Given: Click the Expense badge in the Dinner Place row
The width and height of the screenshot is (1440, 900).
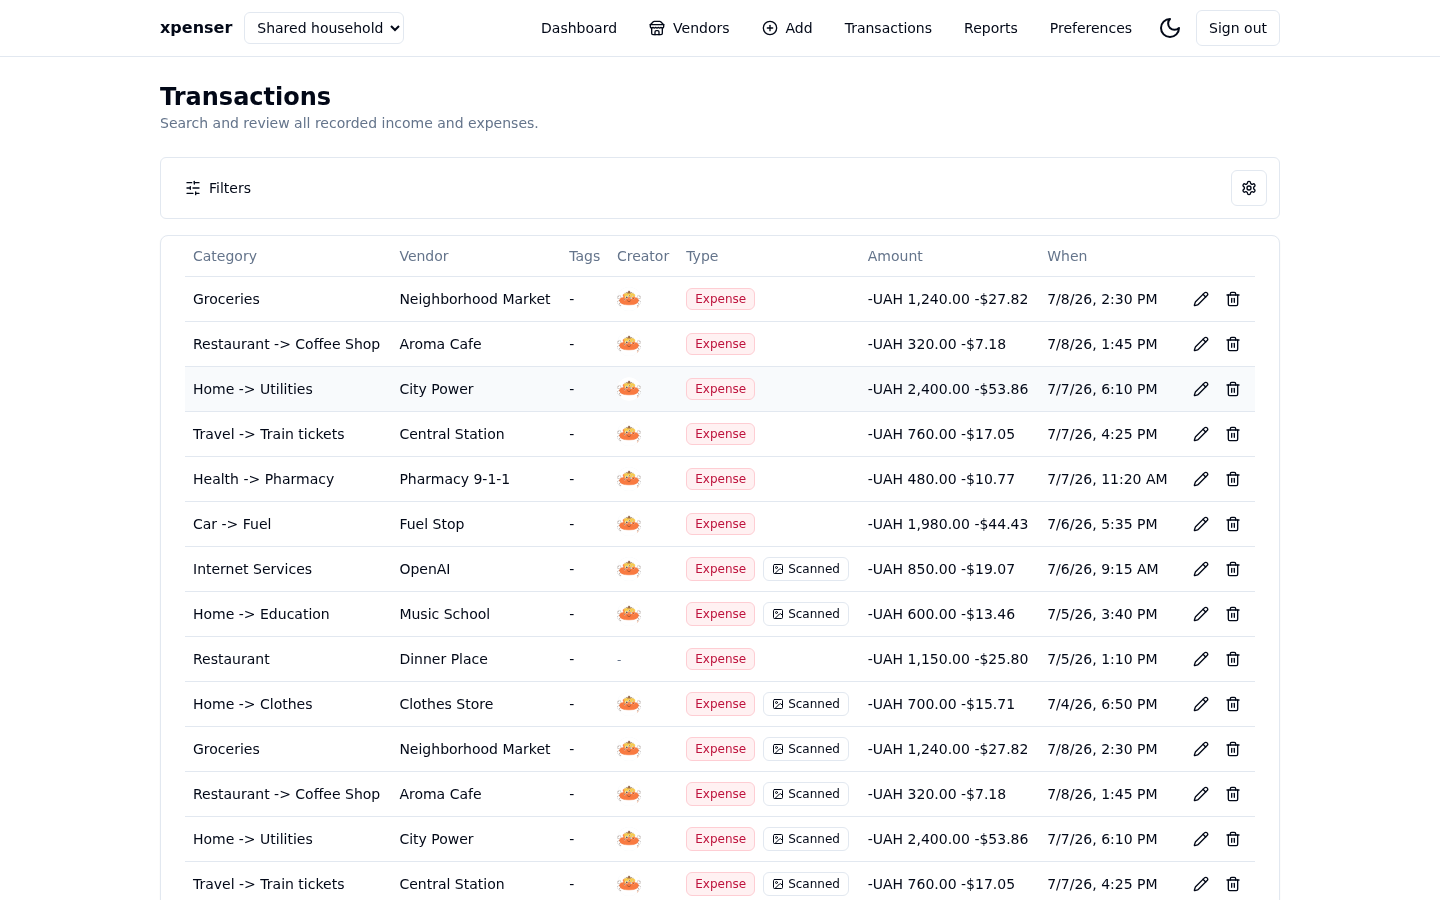Looking at the screenshot, I should pos(720,659).
